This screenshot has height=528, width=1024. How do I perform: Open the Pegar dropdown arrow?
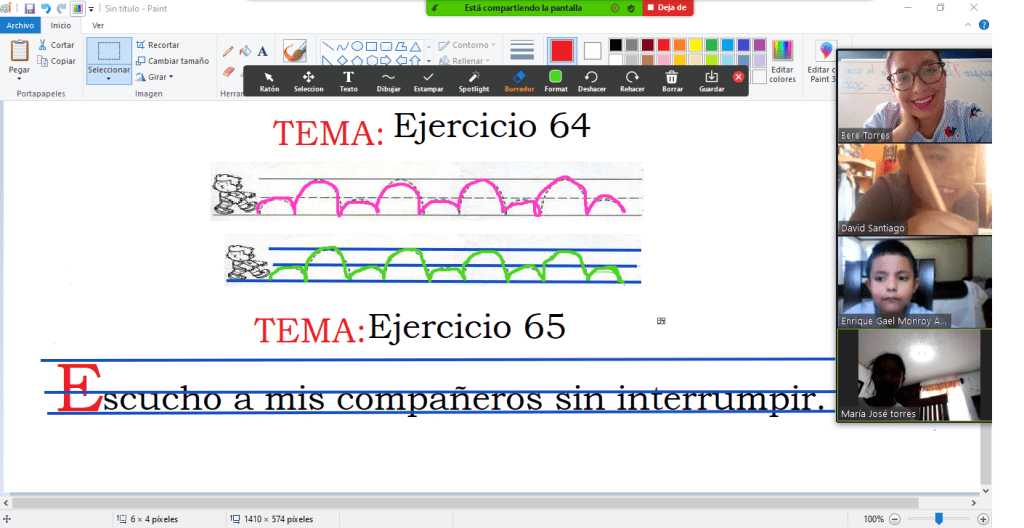point(19,78)
